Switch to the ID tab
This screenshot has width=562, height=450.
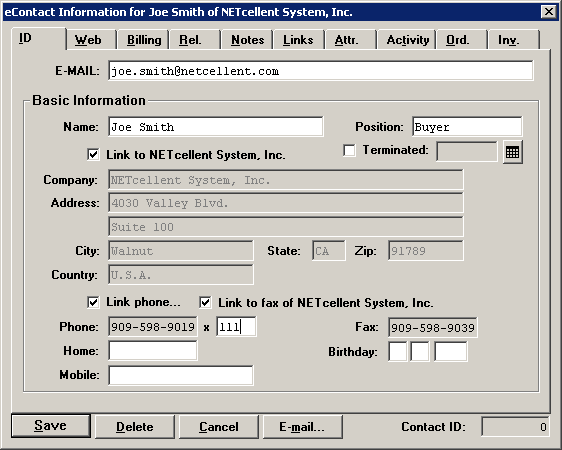click(x=39, y=38)
